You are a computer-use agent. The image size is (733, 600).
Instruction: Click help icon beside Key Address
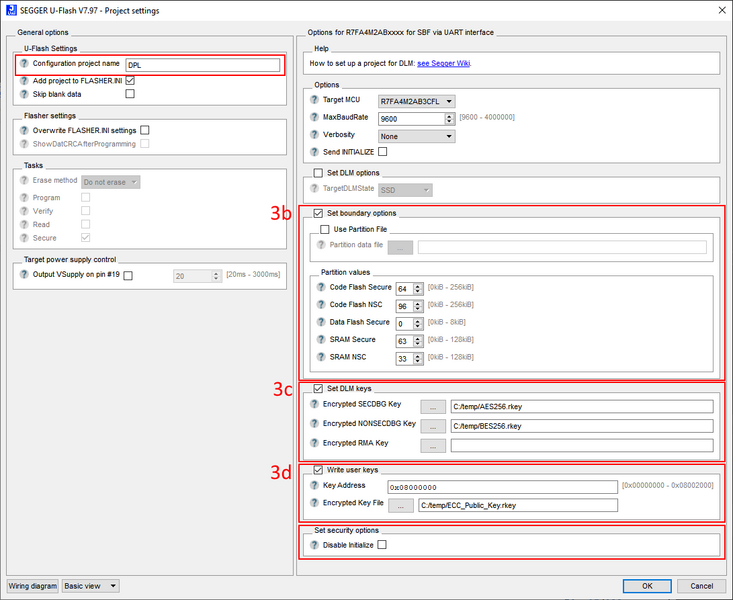(315, 485)
